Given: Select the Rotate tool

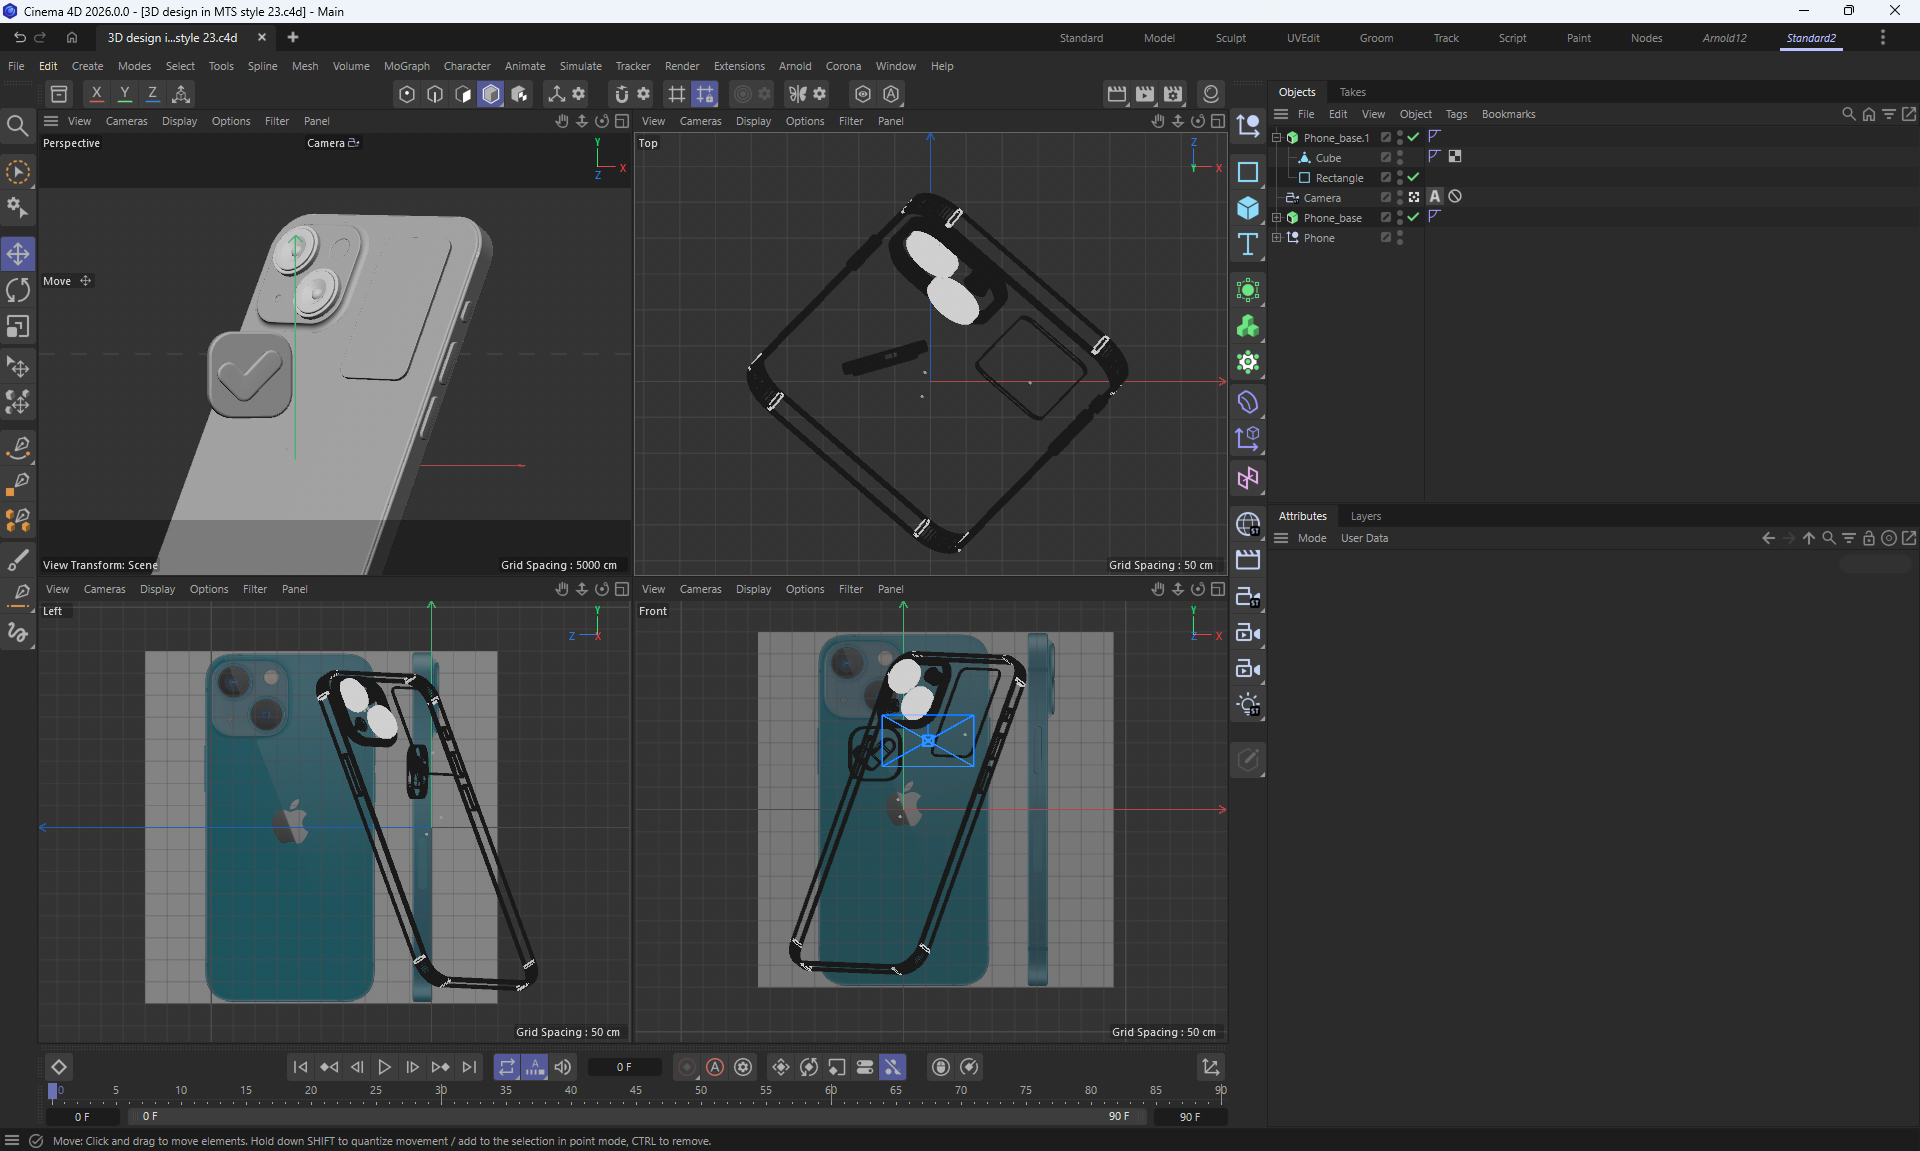Looking at the screenshot, I should 18,290.
